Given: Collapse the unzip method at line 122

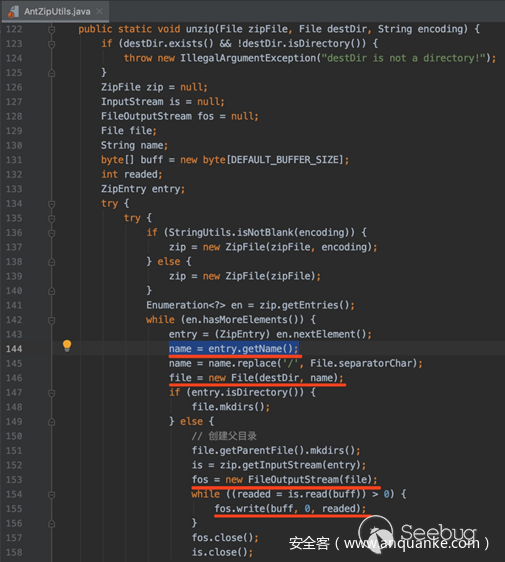Looking at the screenshot, I should [52, 29].
